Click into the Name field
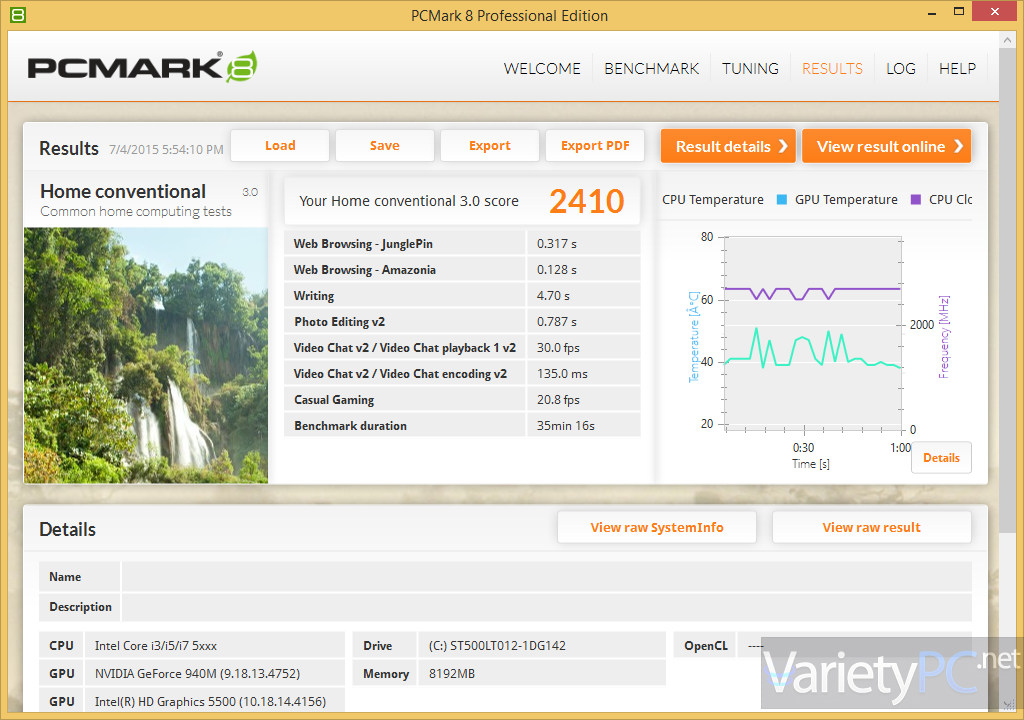 (545, 577)
